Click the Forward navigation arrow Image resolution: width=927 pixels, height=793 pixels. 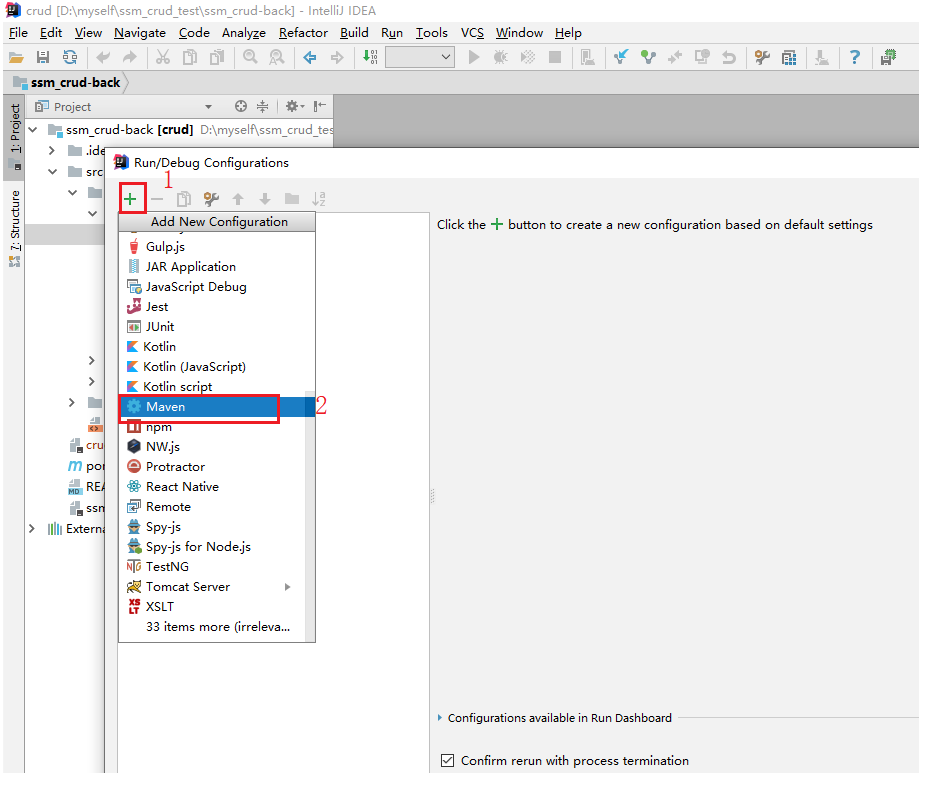(337, 57)
